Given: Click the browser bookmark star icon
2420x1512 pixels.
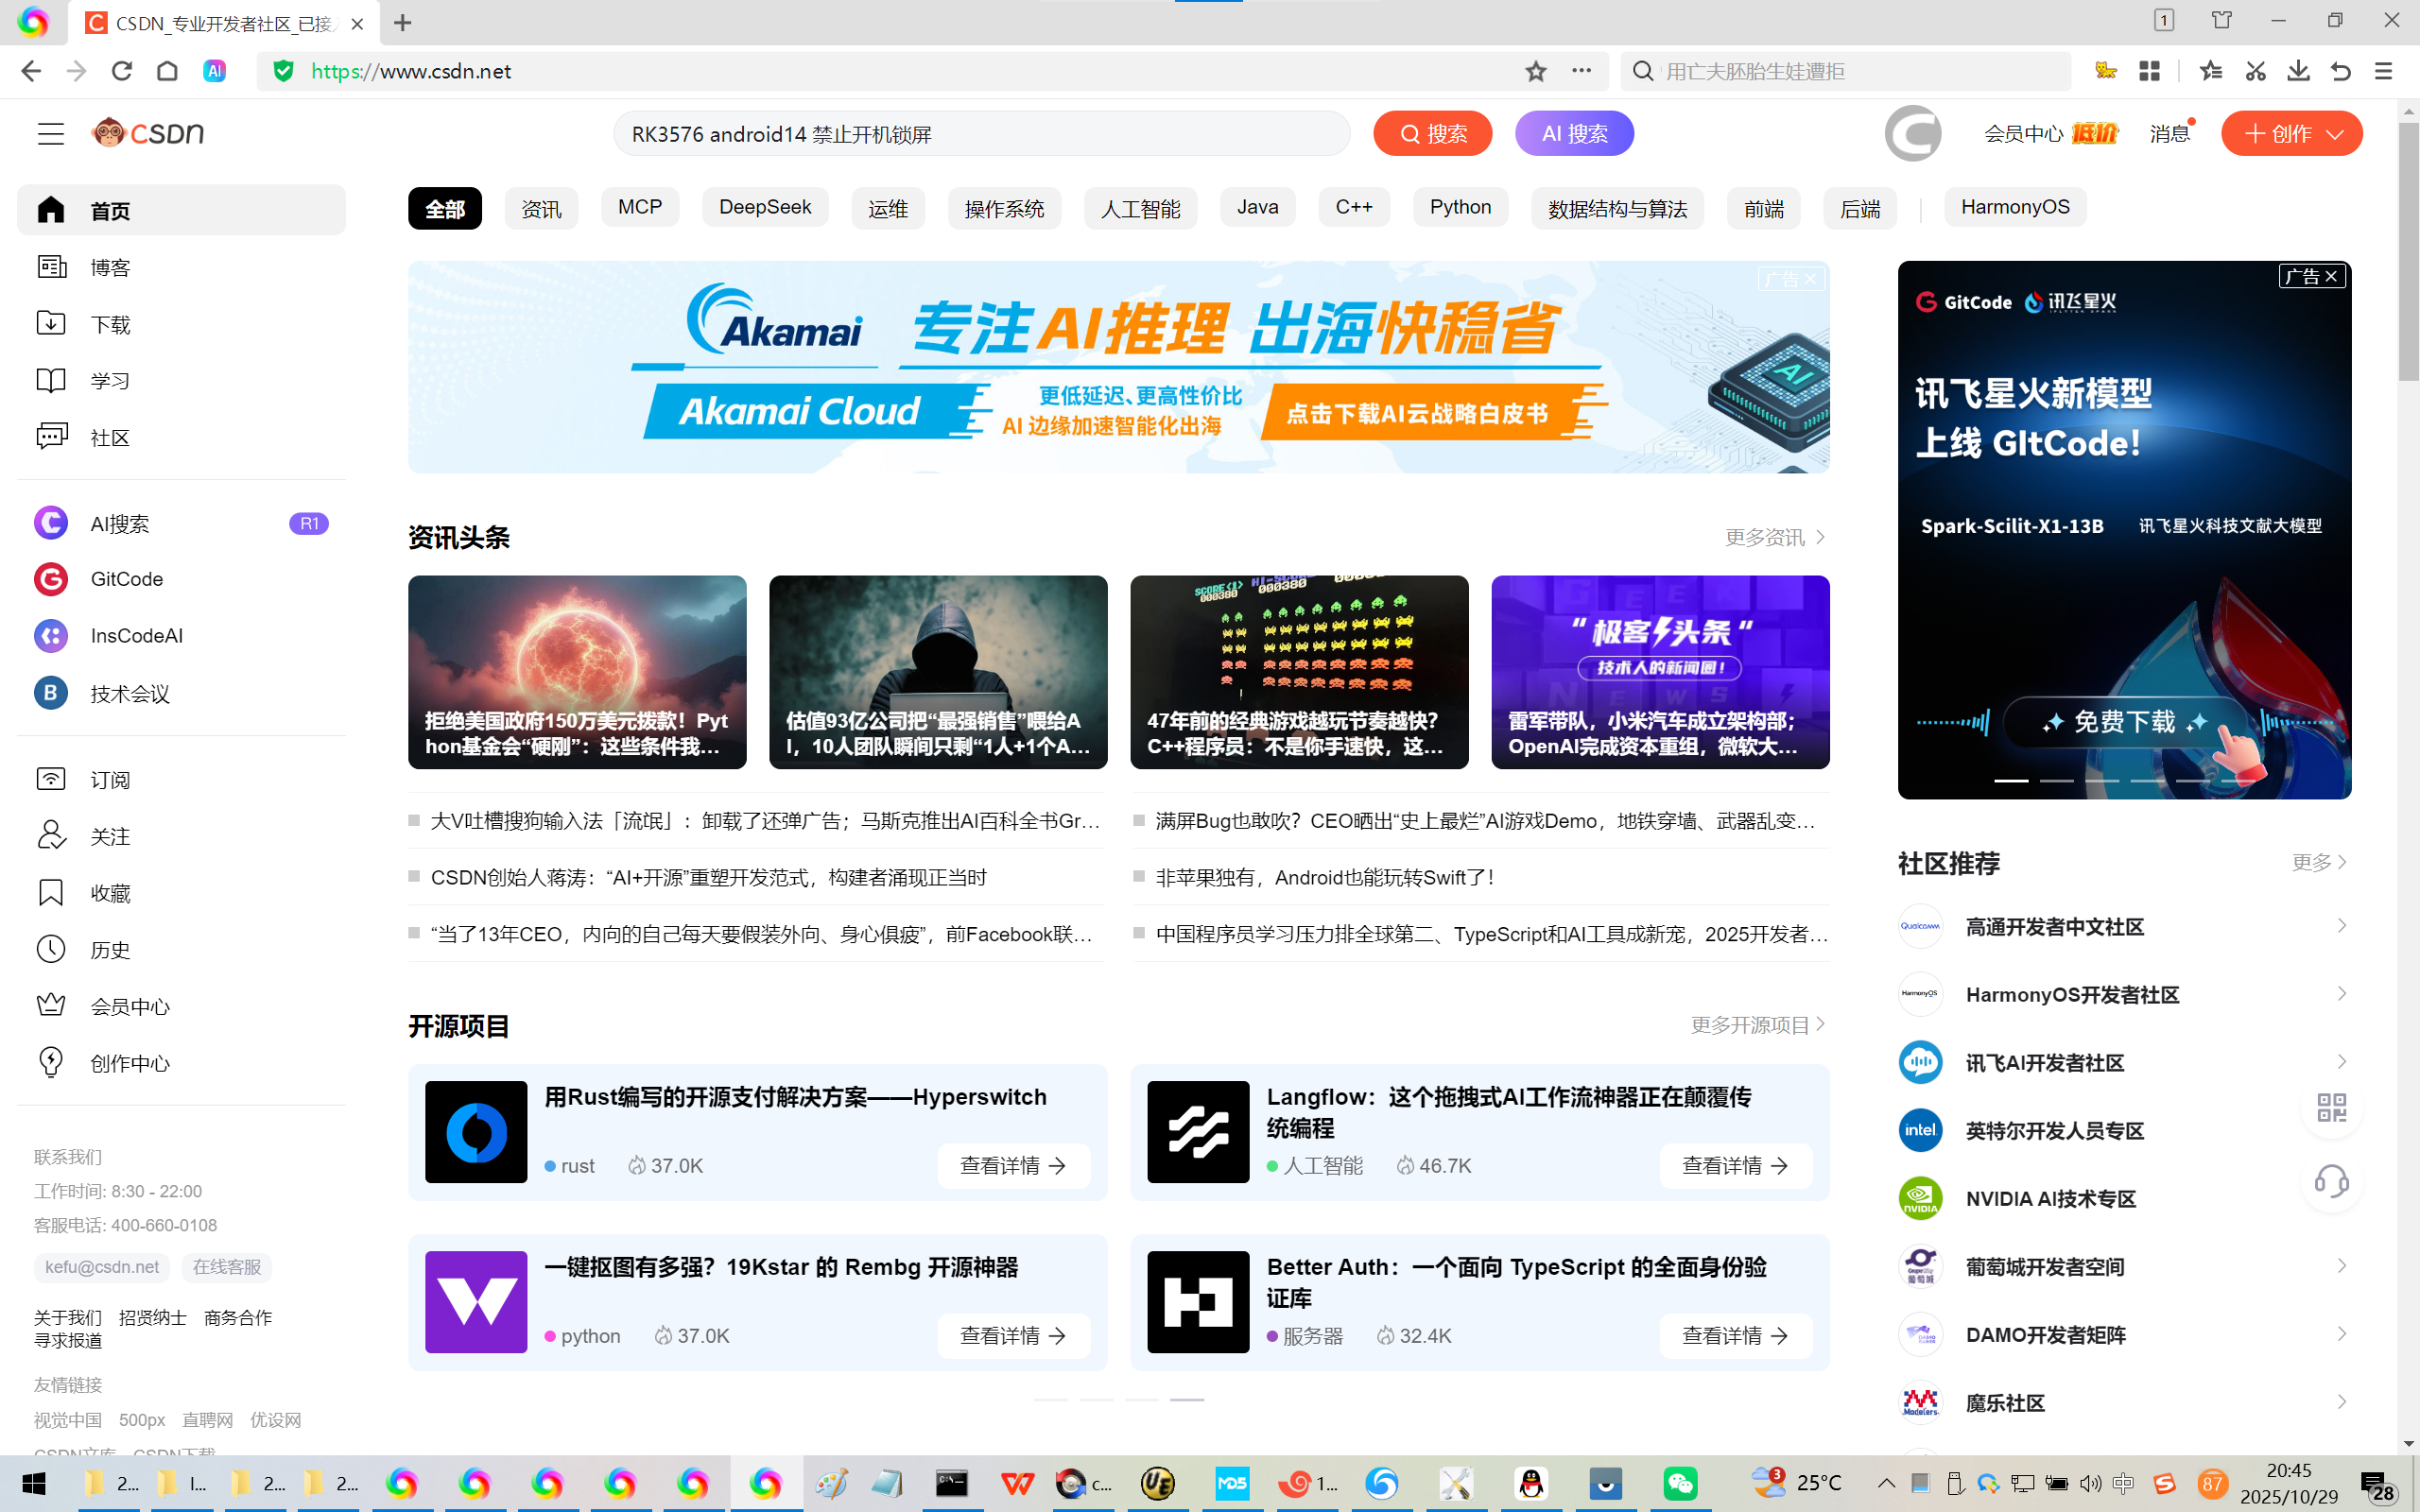Looking at the screenshot, I should (x=1536, y=71).
